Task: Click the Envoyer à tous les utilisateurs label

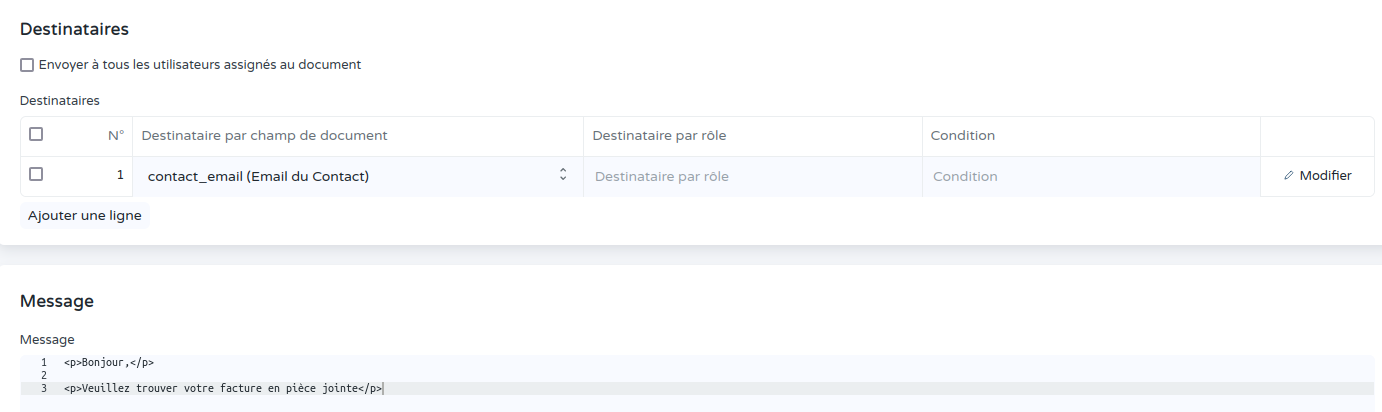Action: click(x=200, y=65)
